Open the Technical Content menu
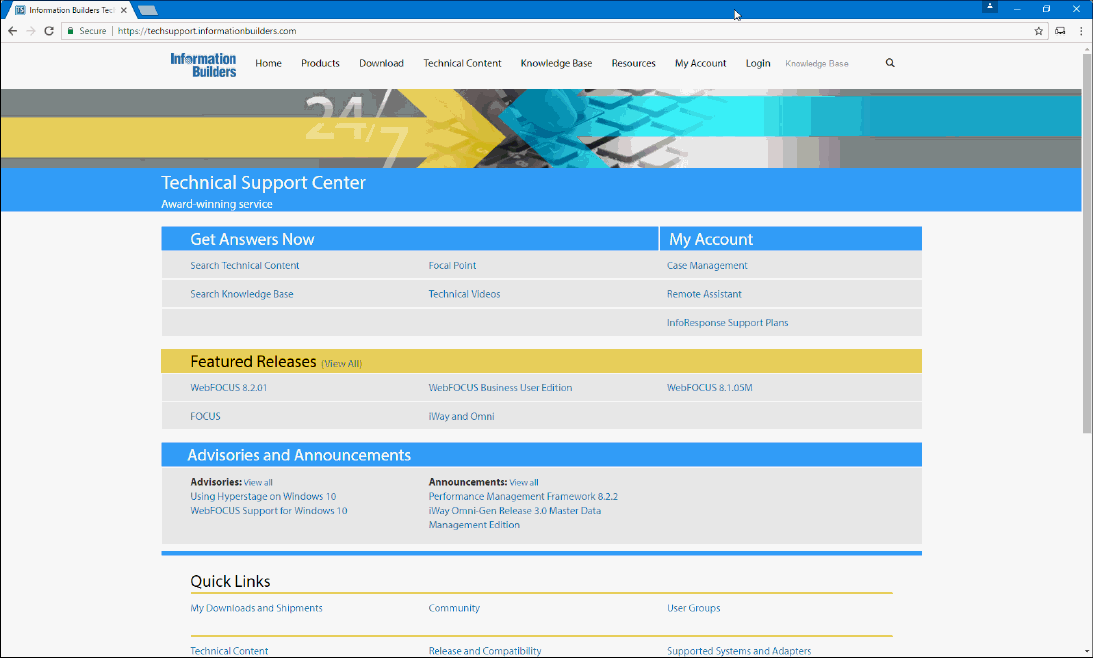 pyautogui.click(x=462, y=63)
